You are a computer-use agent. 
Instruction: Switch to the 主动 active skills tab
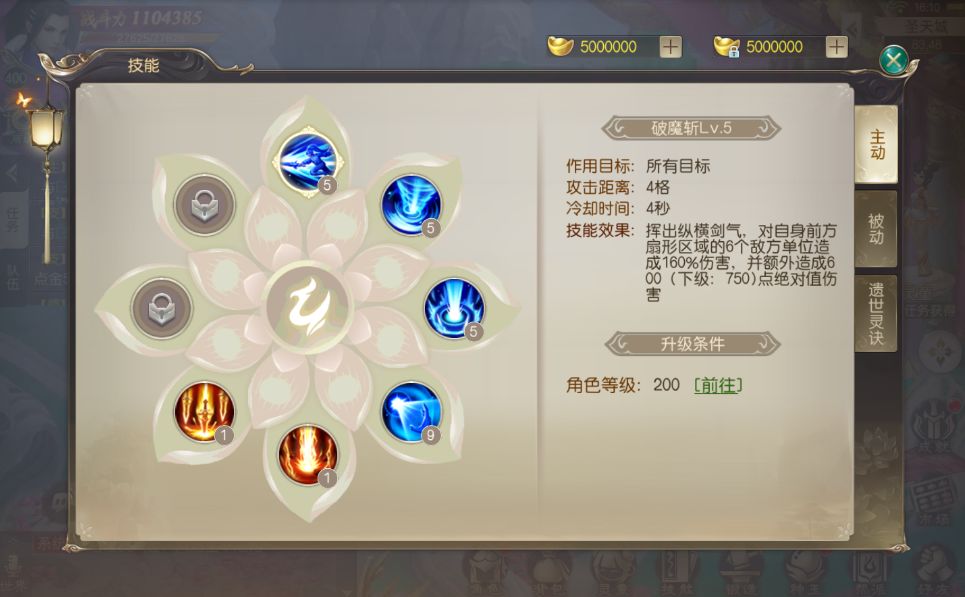[x=876, y=145]
